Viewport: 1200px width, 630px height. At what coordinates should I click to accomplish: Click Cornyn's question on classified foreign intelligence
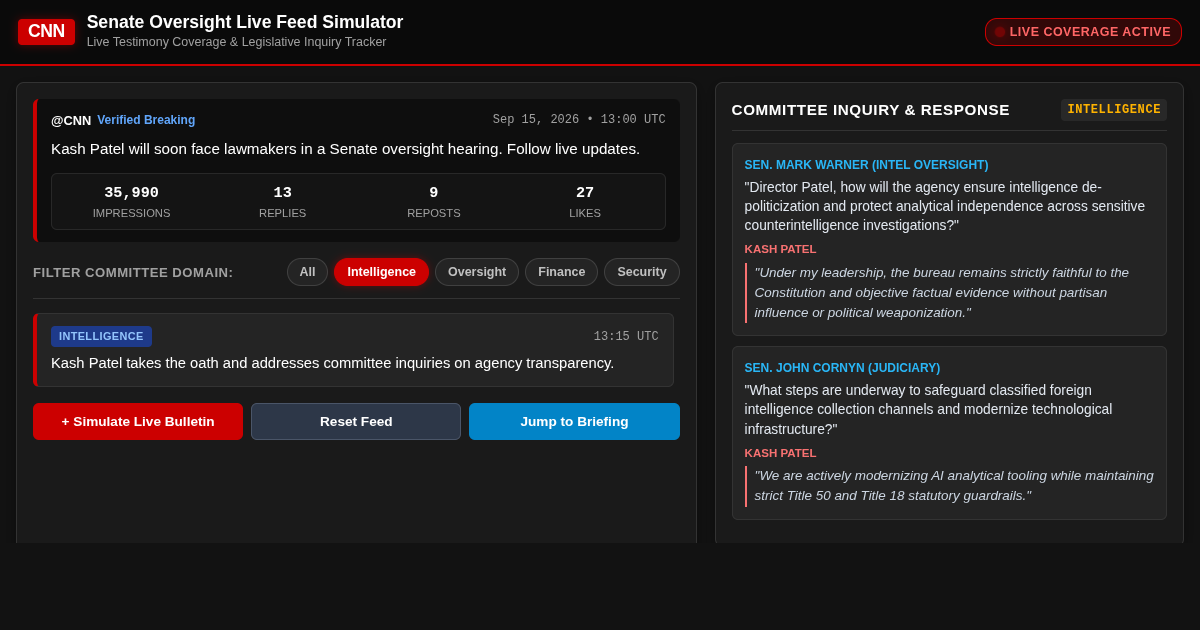[x=929, y=409]
